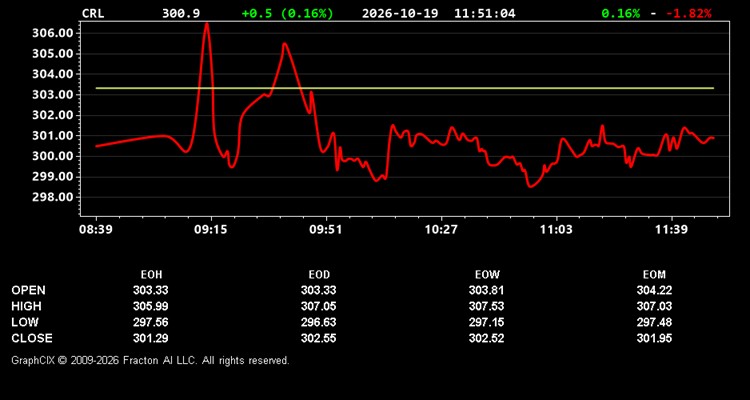Click the EOM open value 304.22
Image resolution: width=750 pixels, height=400 pixels.
click(x=654, y=290)
